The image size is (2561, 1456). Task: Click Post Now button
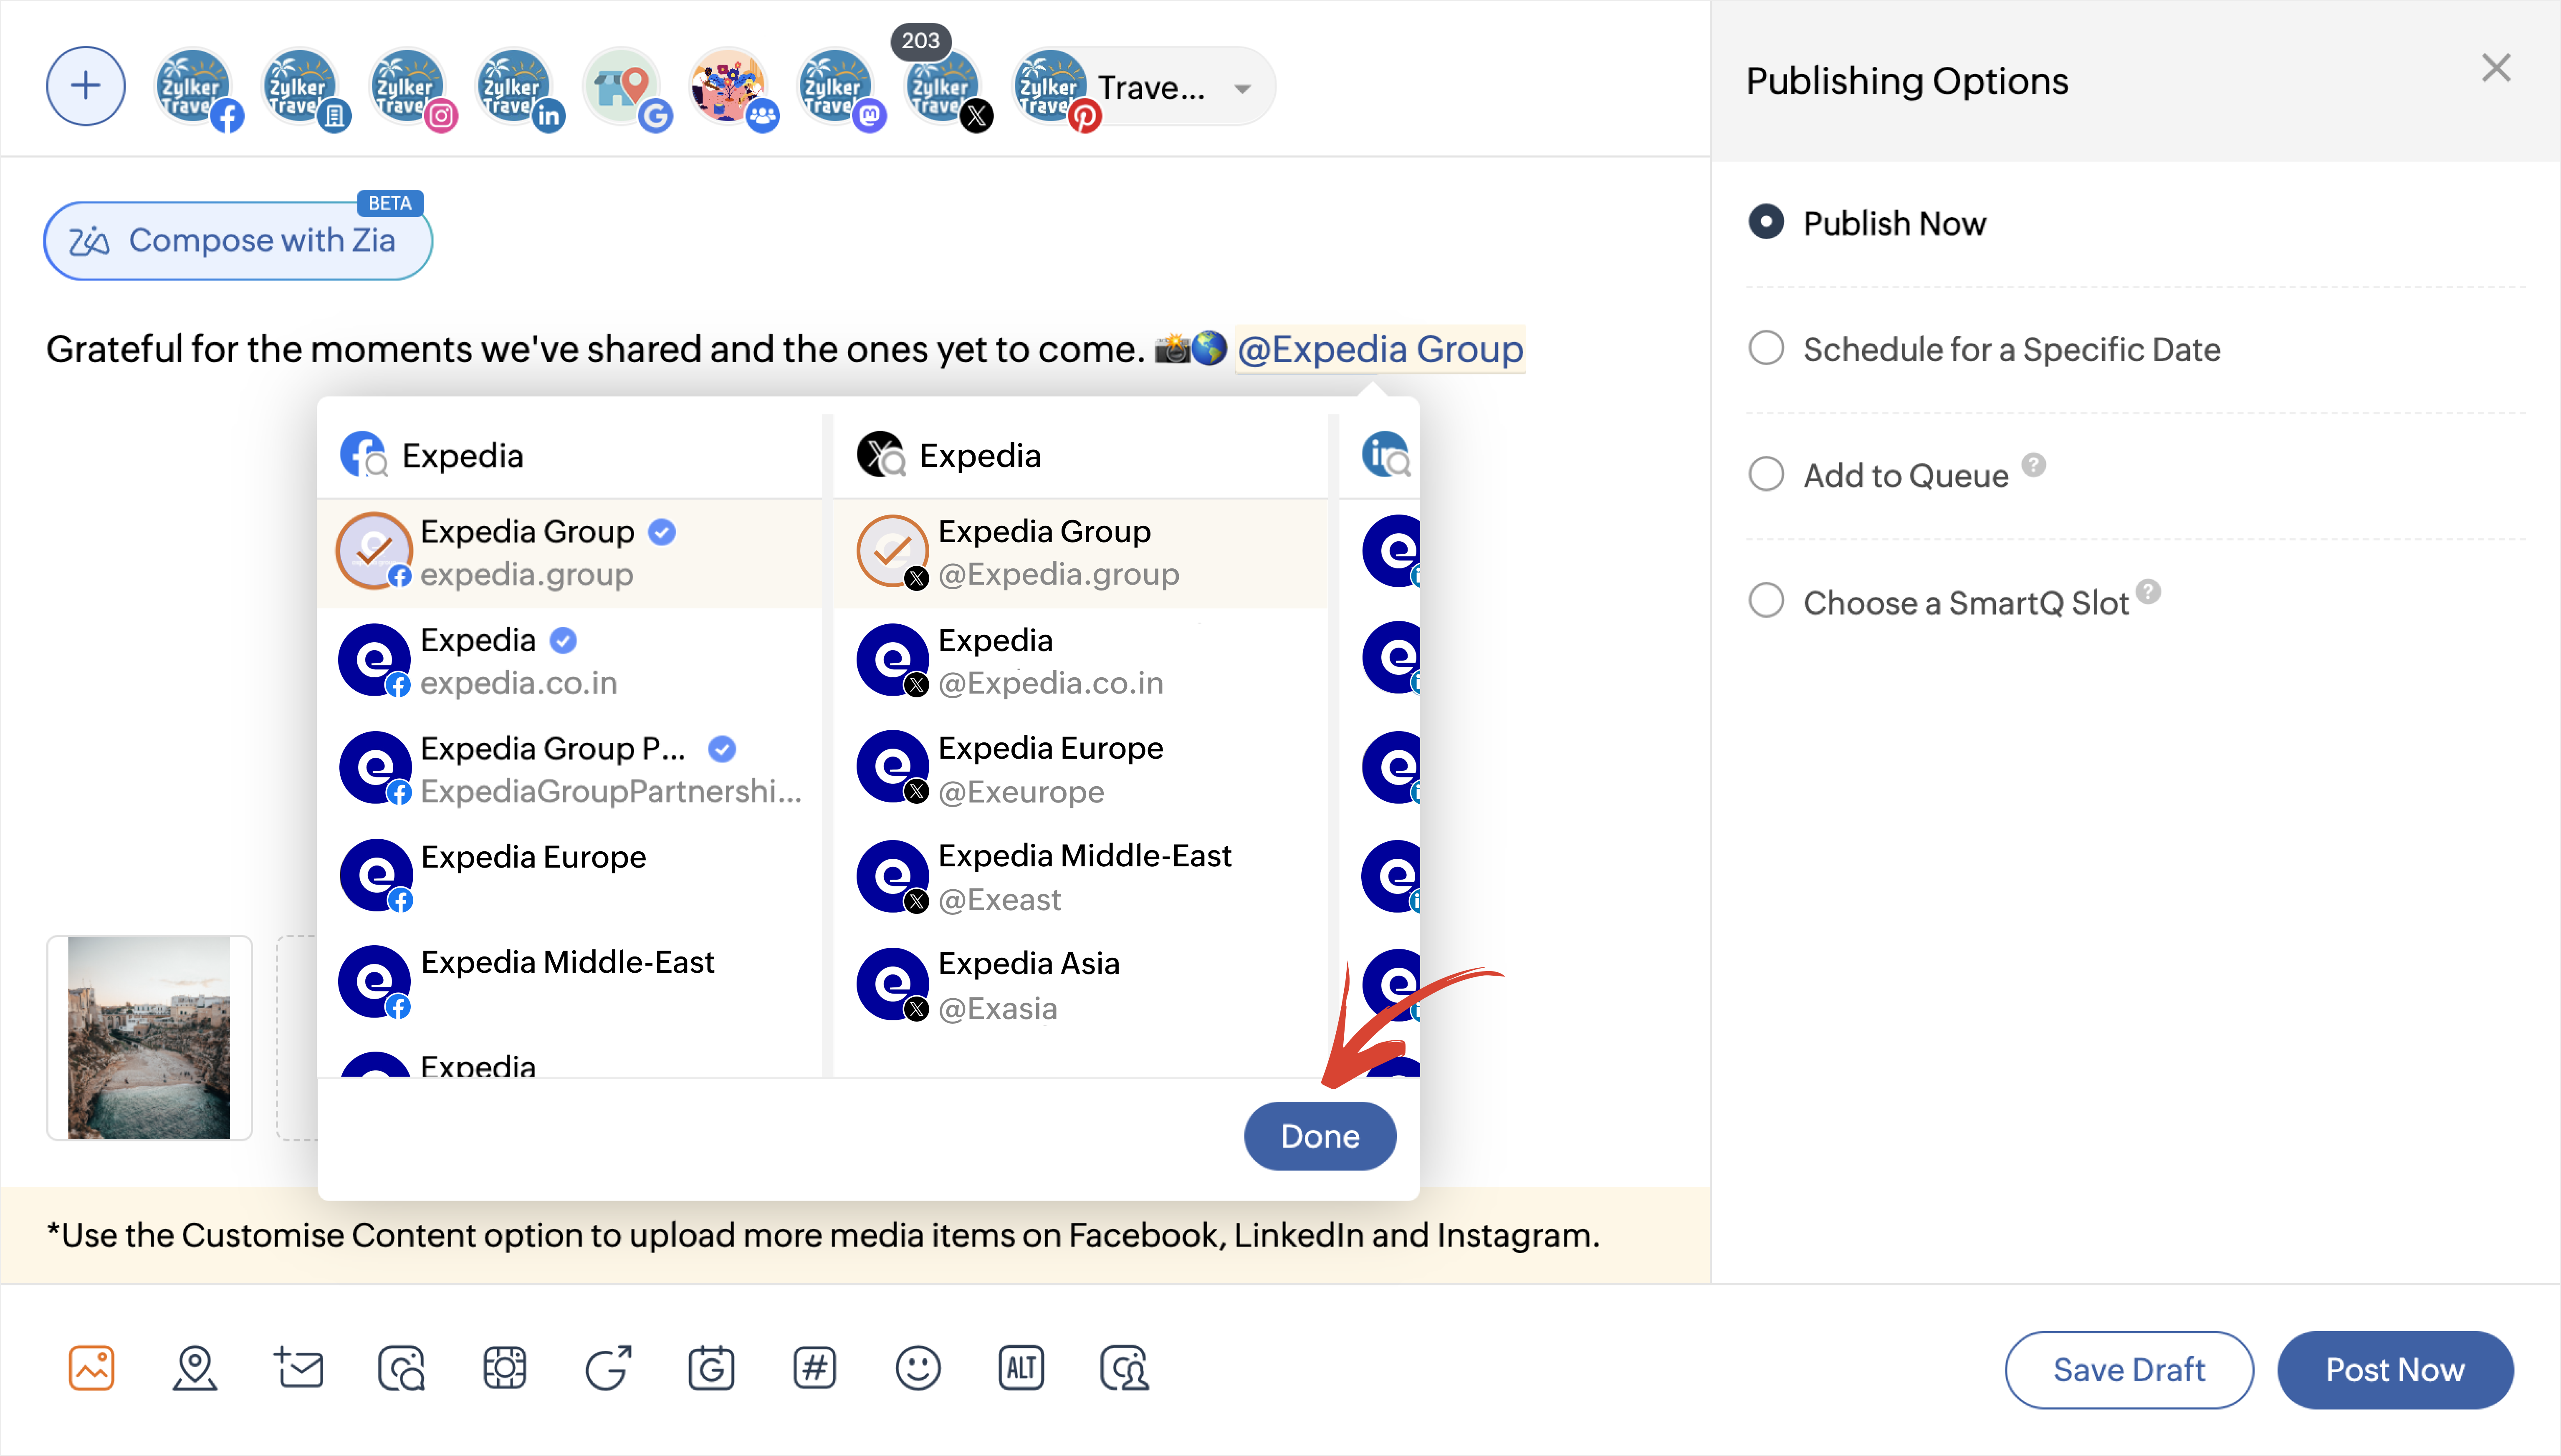pyautogui.click(x=2395, y=1369)
